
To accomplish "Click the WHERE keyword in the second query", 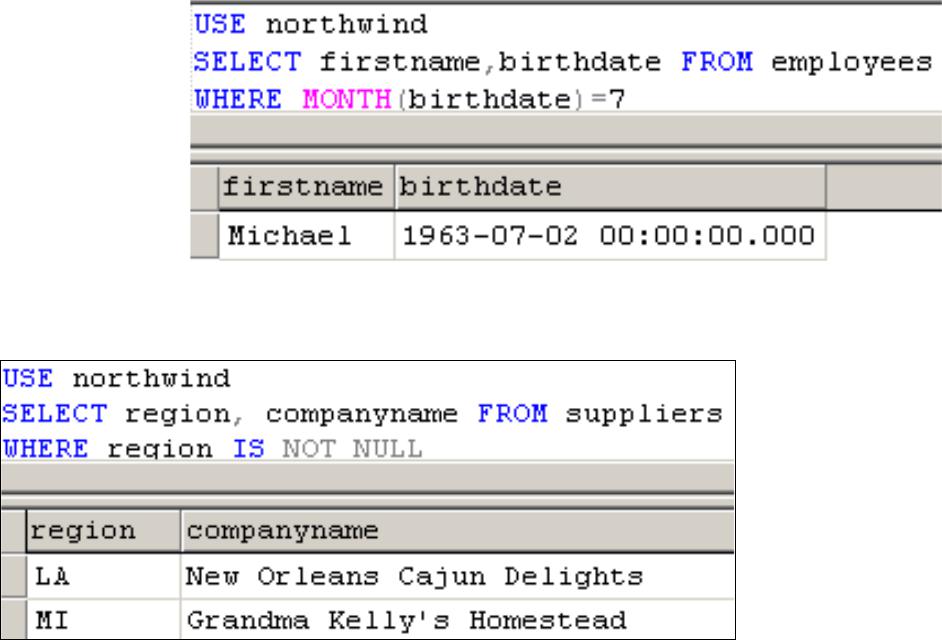I will tap(46, 449).
